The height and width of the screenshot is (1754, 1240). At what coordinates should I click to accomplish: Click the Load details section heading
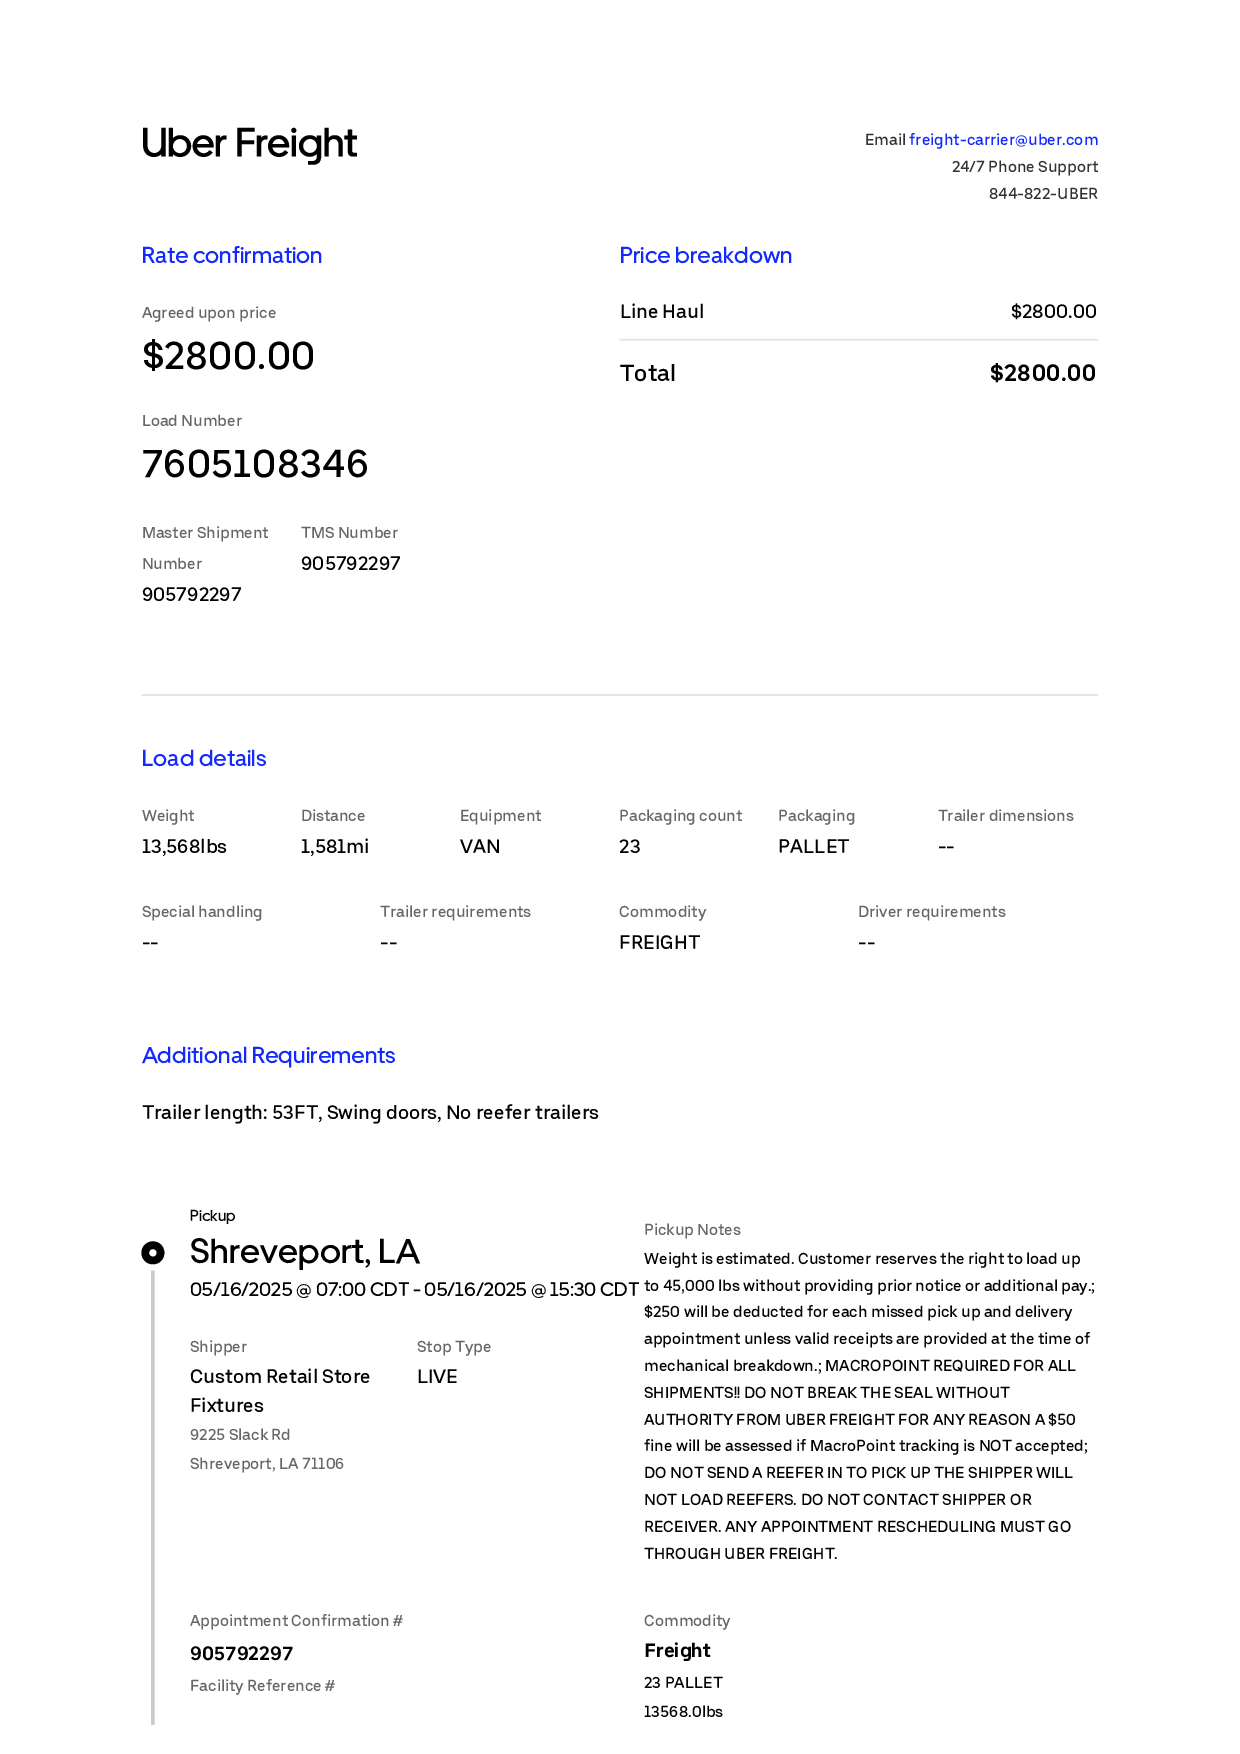coord(204,759)
